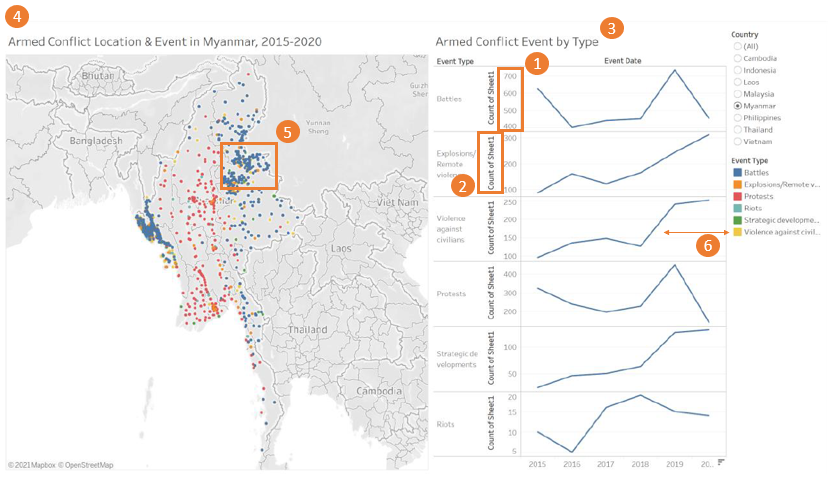Image resolution: width=834 pixels, height=479 pixels.
Task: Click the blue Battles legend swatch
Action: point(737,173)
